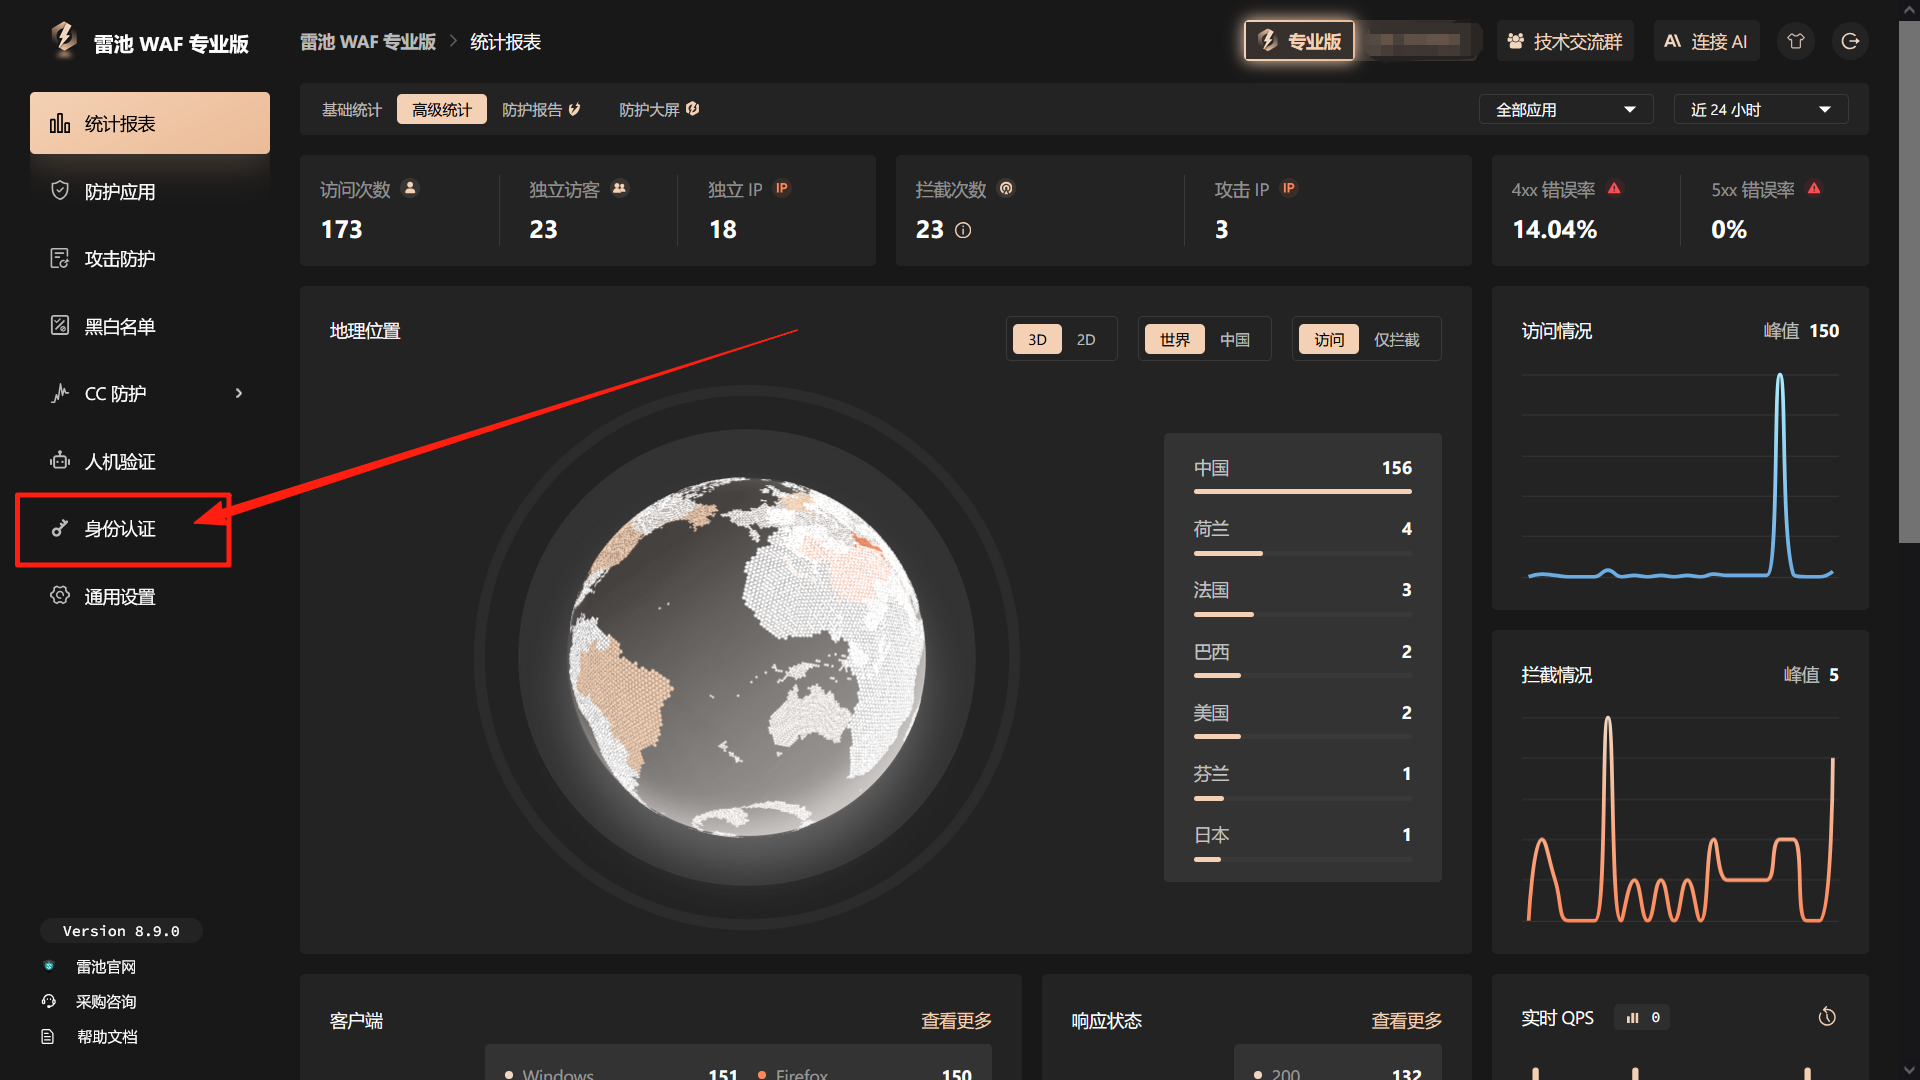Click the 实时 QPS refresh timer icon
The height and width of the screenshot is (1080, 1920).
1827,1017
